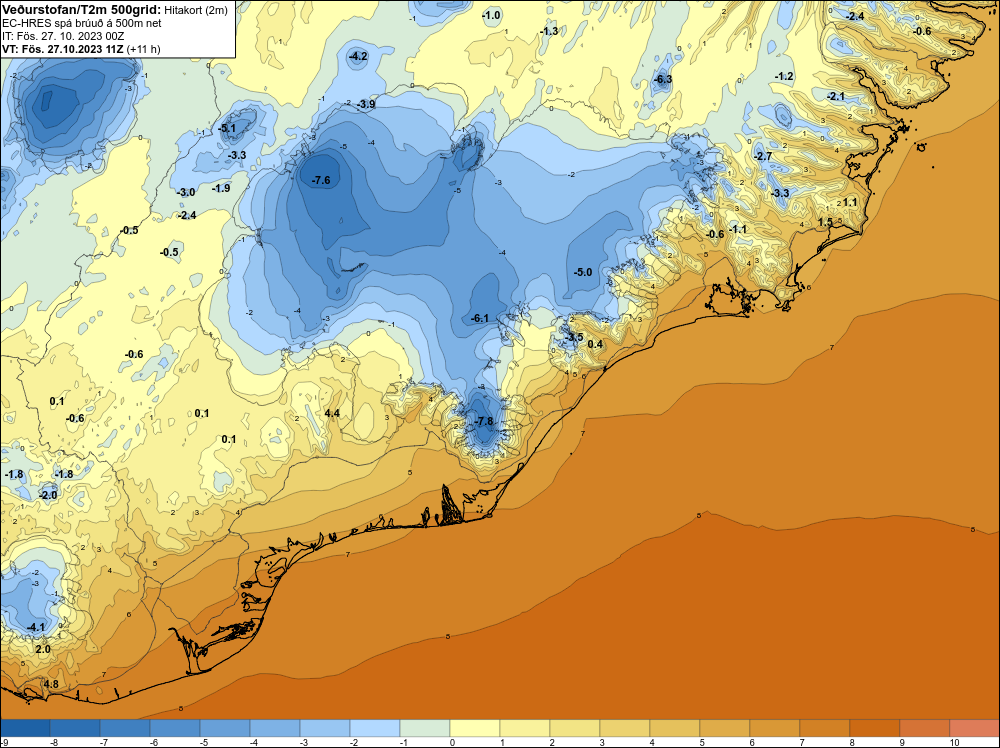Select the -6.1 temperature label

(x=480, y=318)
